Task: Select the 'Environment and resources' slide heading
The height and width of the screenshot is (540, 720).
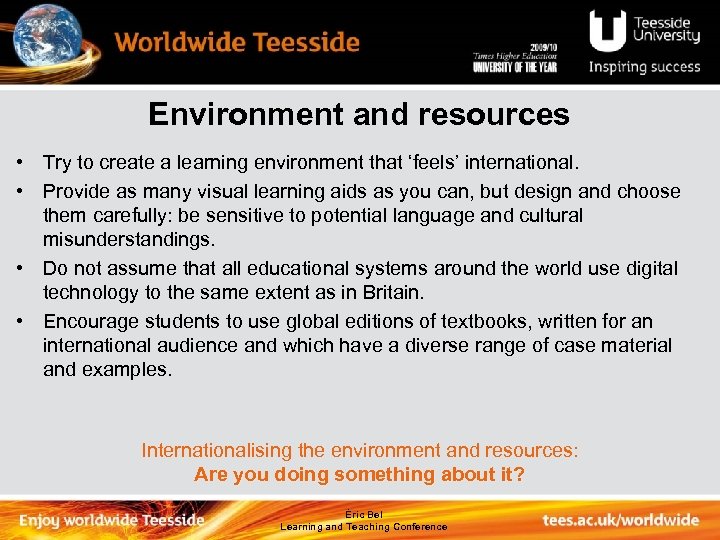Action: tap(359, 114)
